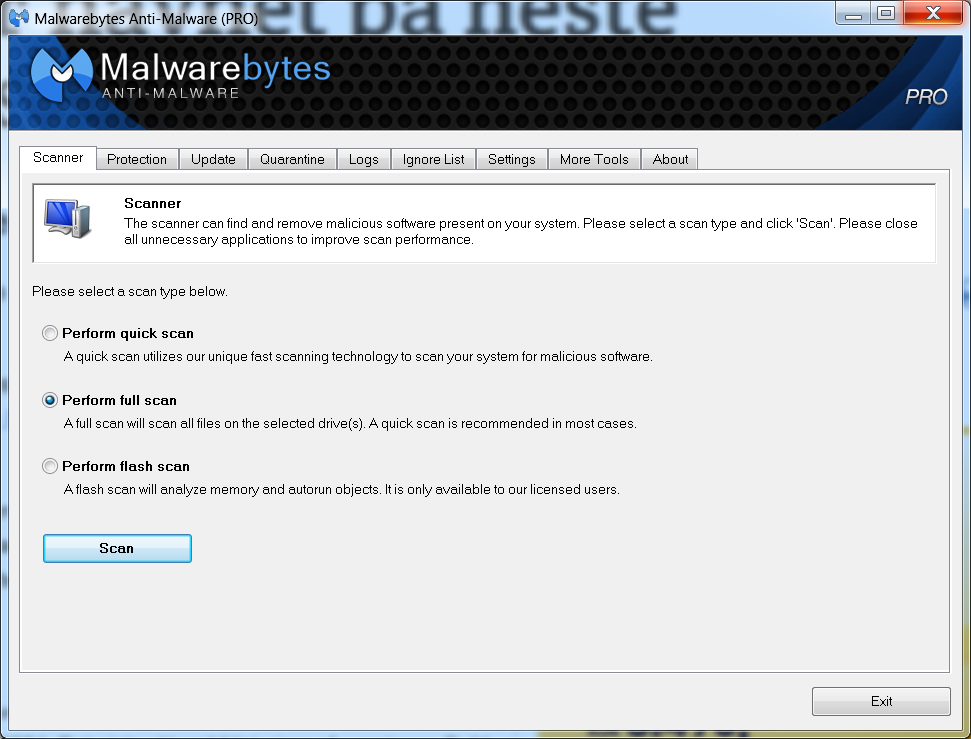Click the window title 'Malwarebytes Anti-Malware (PRO)'
This screenshot has height=739, width=971.
tap(146, 19)
